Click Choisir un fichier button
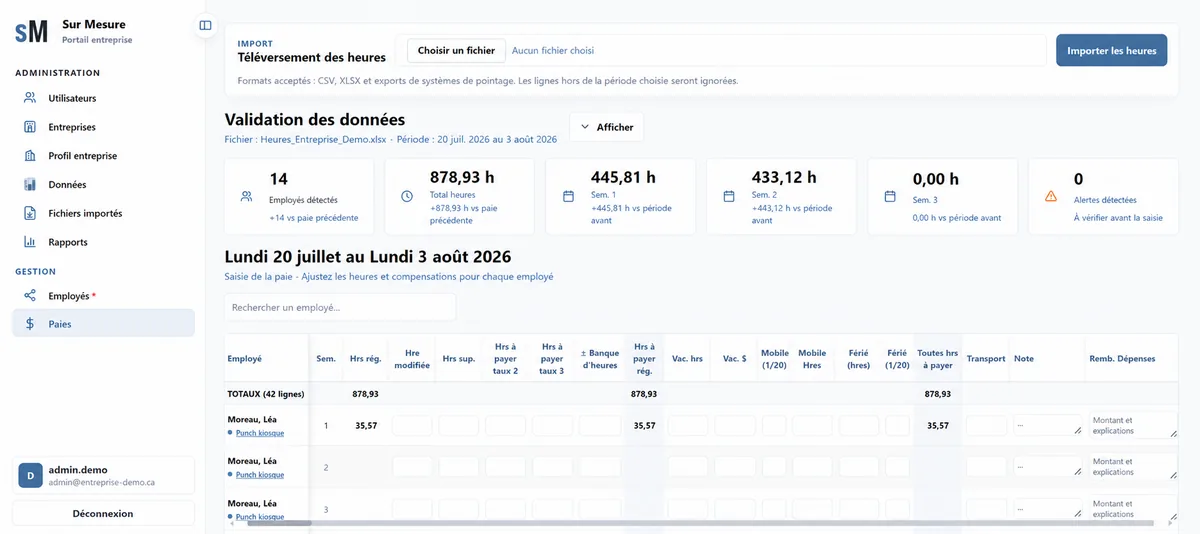This screenshot has height=534, width=1200. tap(456, 50)
